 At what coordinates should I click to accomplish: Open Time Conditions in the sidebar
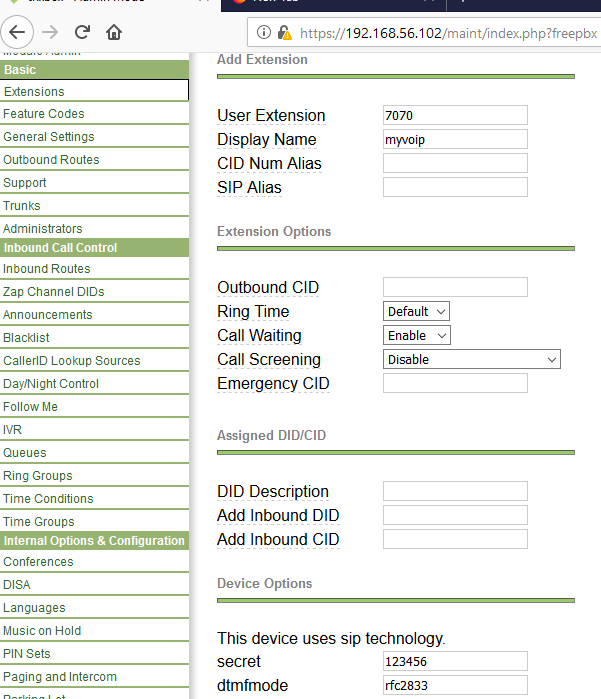48,499
